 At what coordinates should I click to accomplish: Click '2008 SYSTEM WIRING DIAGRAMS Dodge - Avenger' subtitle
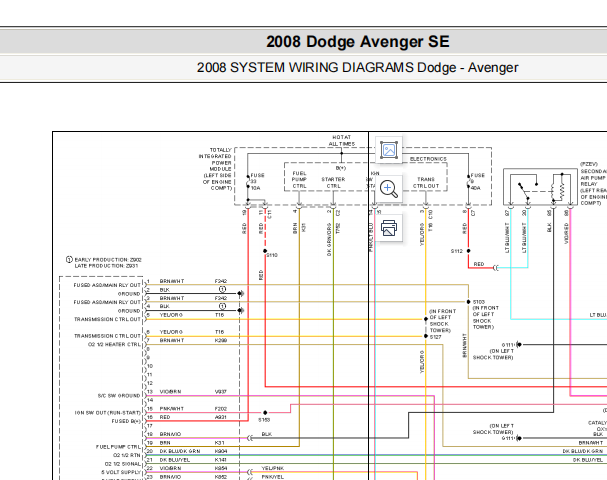[357, 67]
